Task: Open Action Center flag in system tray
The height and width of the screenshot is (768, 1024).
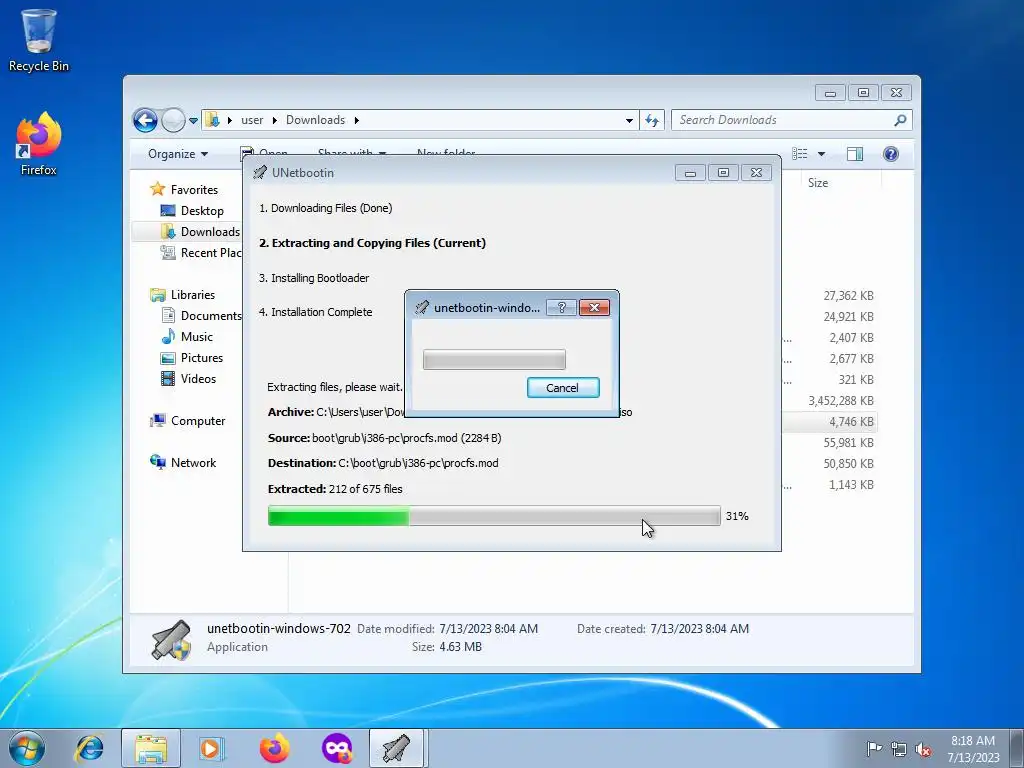Action: (x=874, y=749)
